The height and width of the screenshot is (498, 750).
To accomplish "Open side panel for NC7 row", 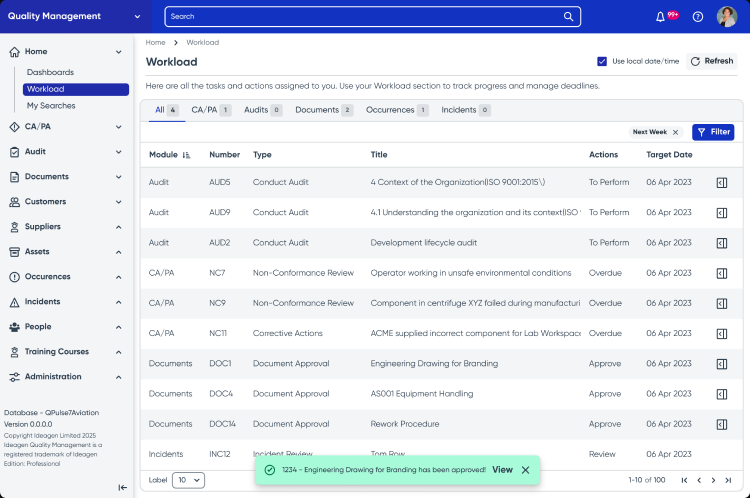I will [x=722, y=273].
